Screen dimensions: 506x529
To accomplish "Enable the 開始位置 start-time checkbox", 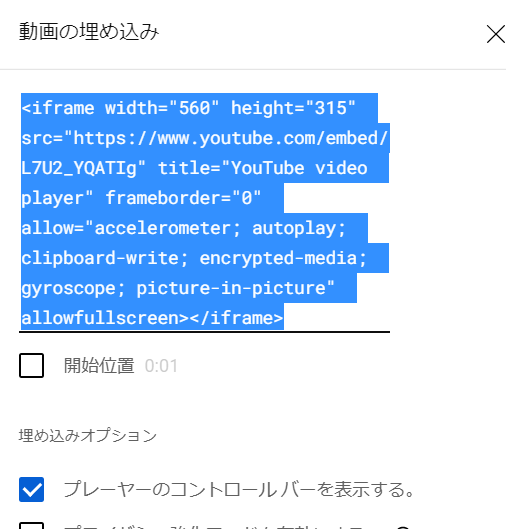I will [31, 365].
